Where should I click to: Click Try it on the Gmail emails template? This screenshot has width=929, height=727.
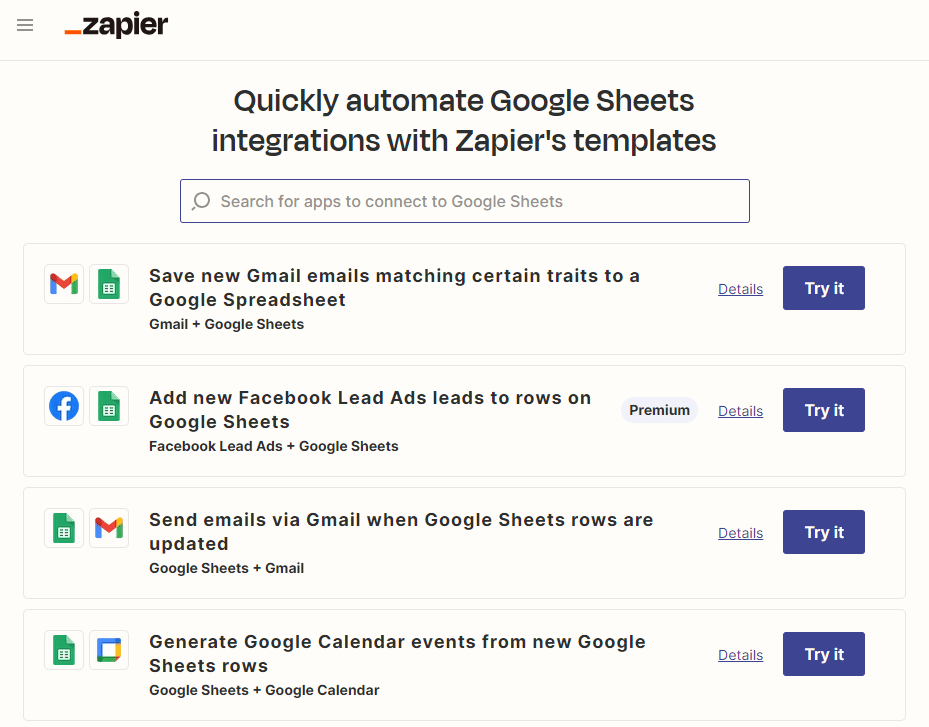823,288
